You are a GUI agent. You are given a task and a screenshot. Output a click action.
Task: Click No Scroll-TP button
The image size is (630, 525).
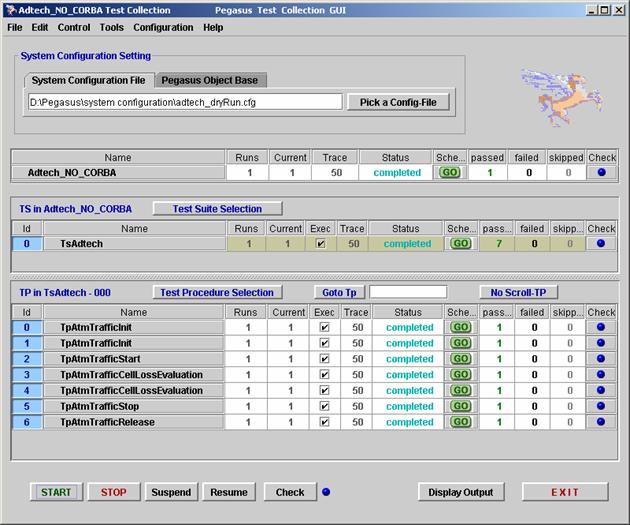[518, 292]
